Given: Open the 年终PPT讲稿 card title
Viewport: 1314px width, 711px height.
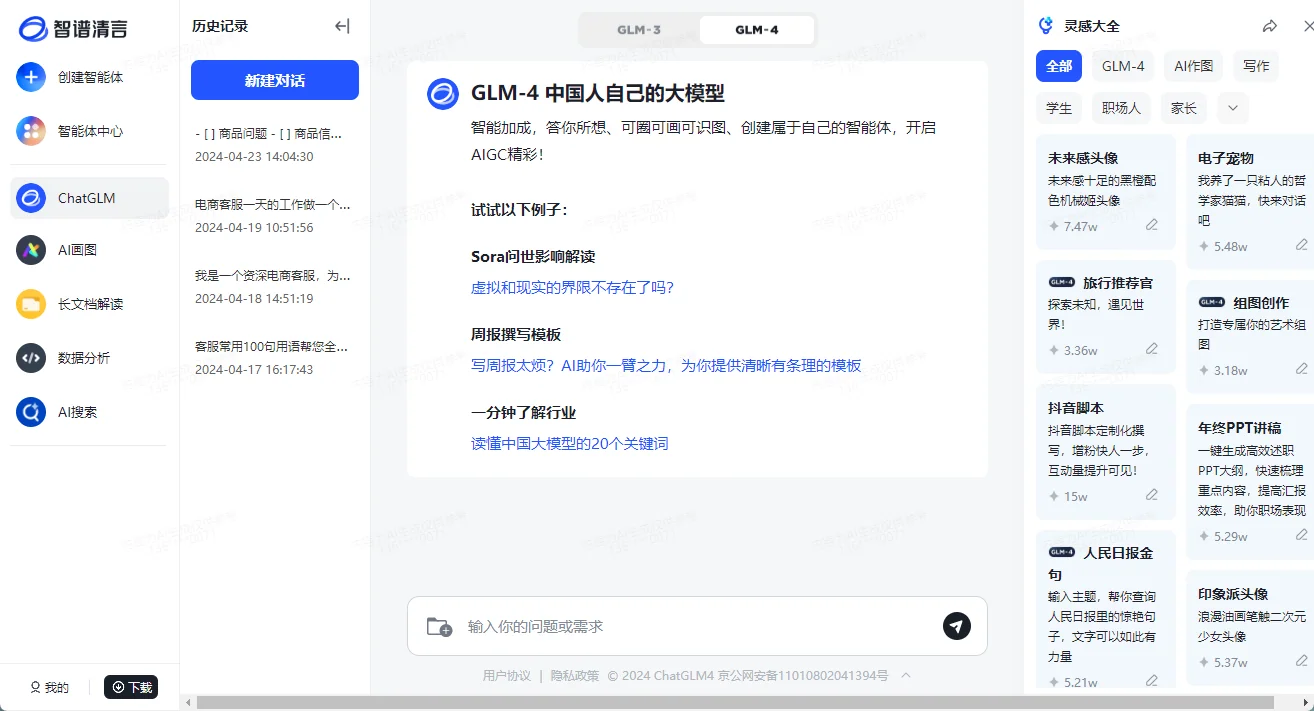Looking at the screenshot, I should click(1239, 428).
